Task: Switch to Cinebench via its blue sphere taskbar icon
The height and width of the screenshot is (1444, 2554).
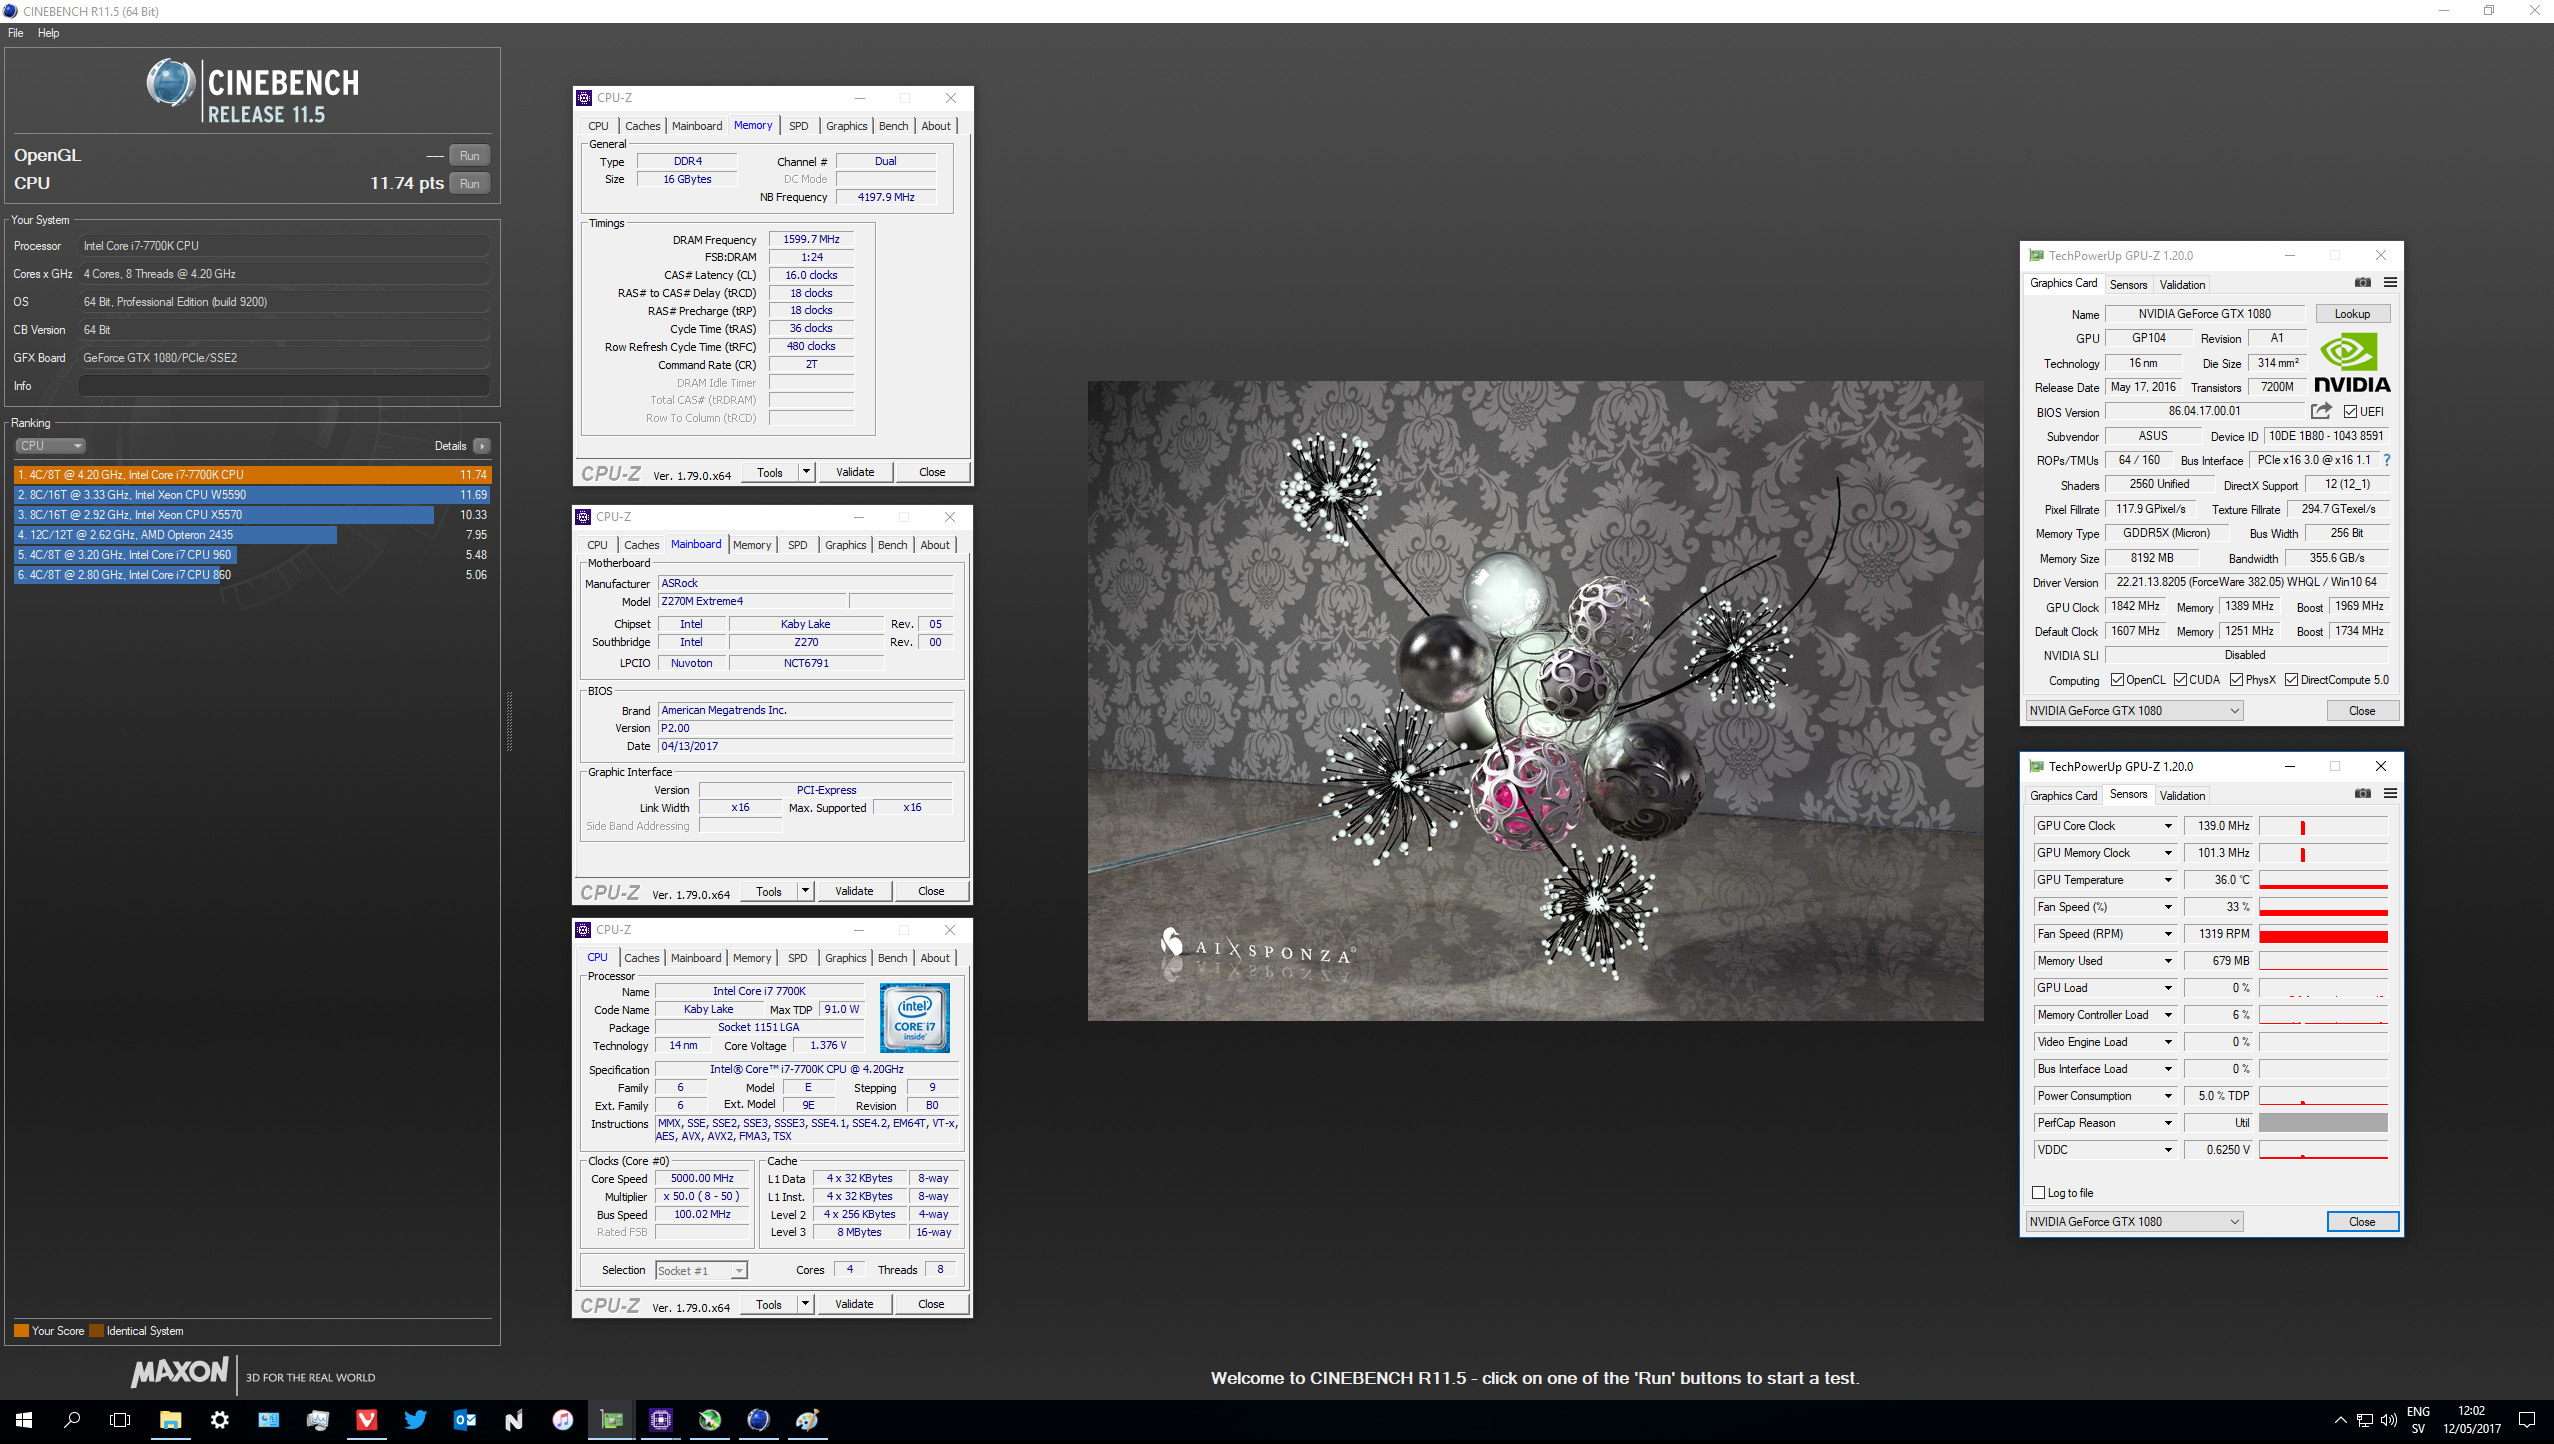Action: [x=758, y=1420]
